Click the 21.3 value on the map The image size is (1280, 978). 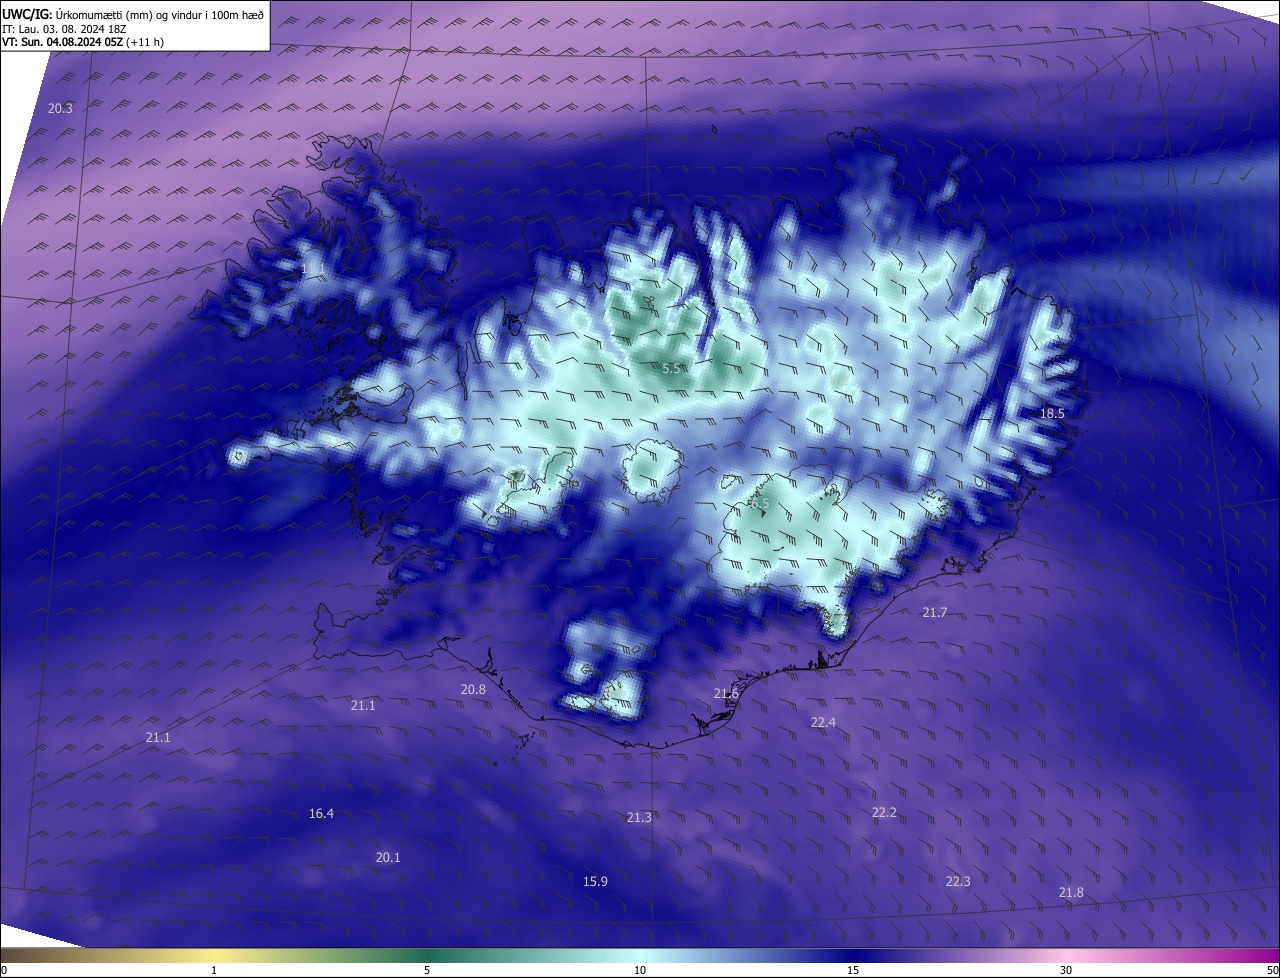[639, 817]
